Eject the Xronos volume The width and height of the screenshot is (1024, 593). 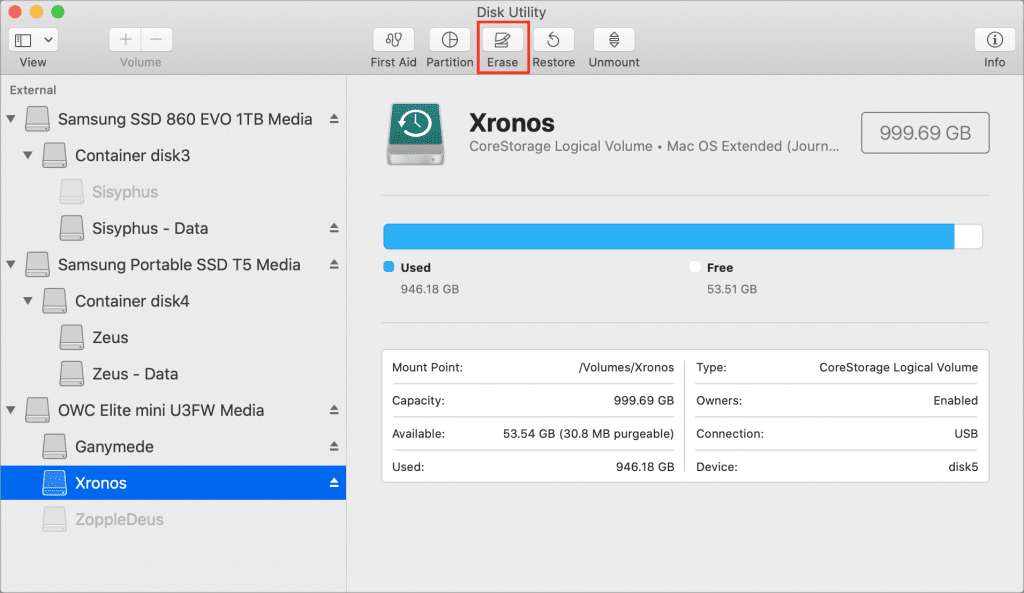pos(335,483)
